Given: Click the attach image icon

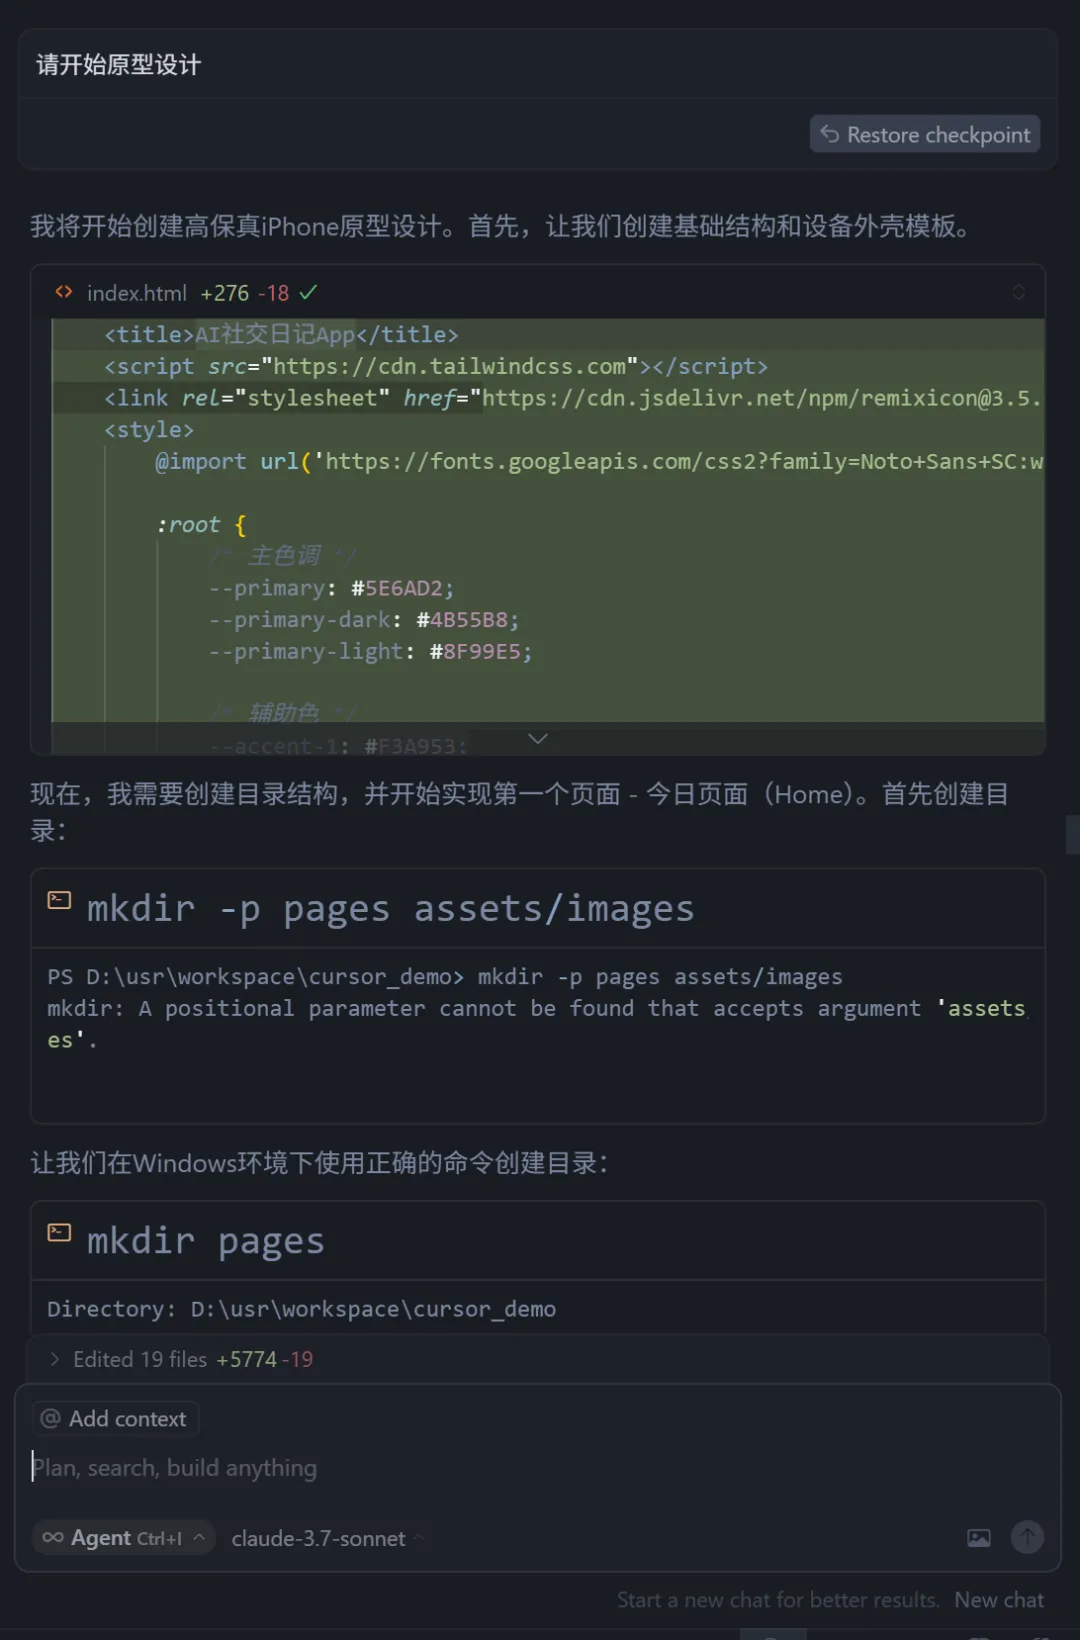Looking at the screenshot, I should click(979, 1538).
